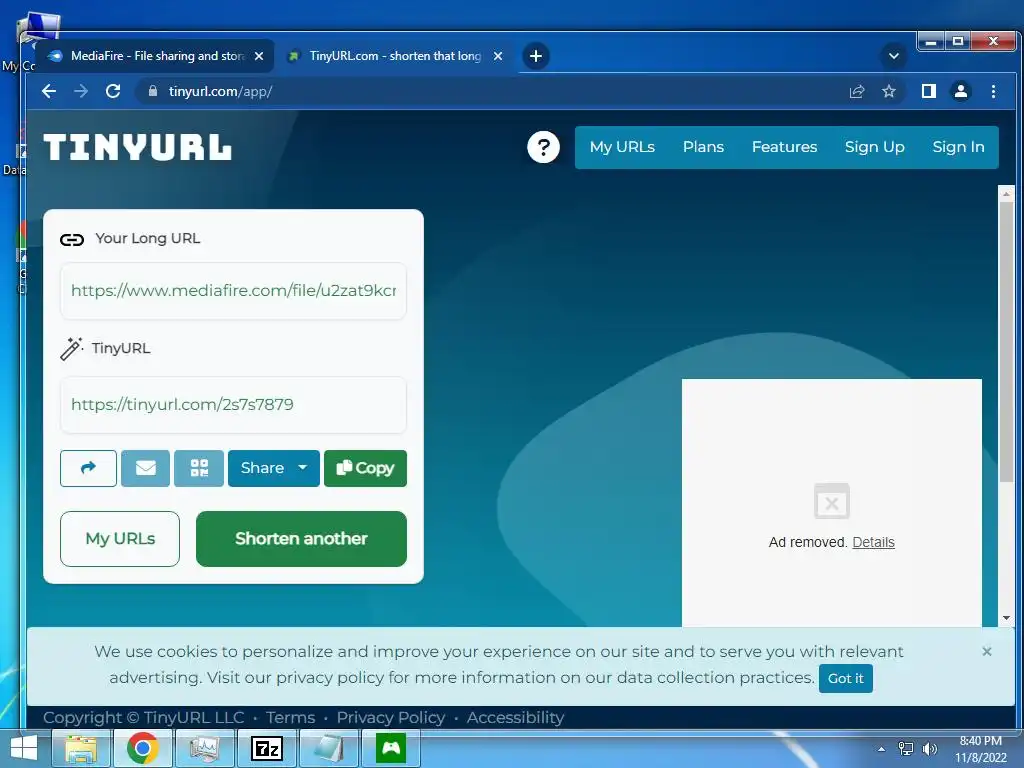Dismiss the cookie banner with X
Screen dimensions: 1024x768
pos(987,652)
